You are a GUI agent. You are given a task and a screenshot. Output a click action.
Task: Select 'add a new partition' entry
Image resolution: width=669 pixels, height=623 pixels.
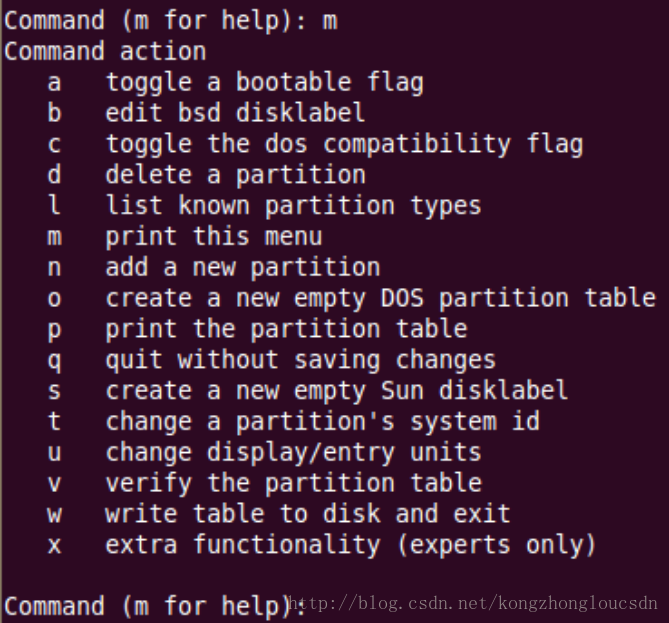(214, 268)
